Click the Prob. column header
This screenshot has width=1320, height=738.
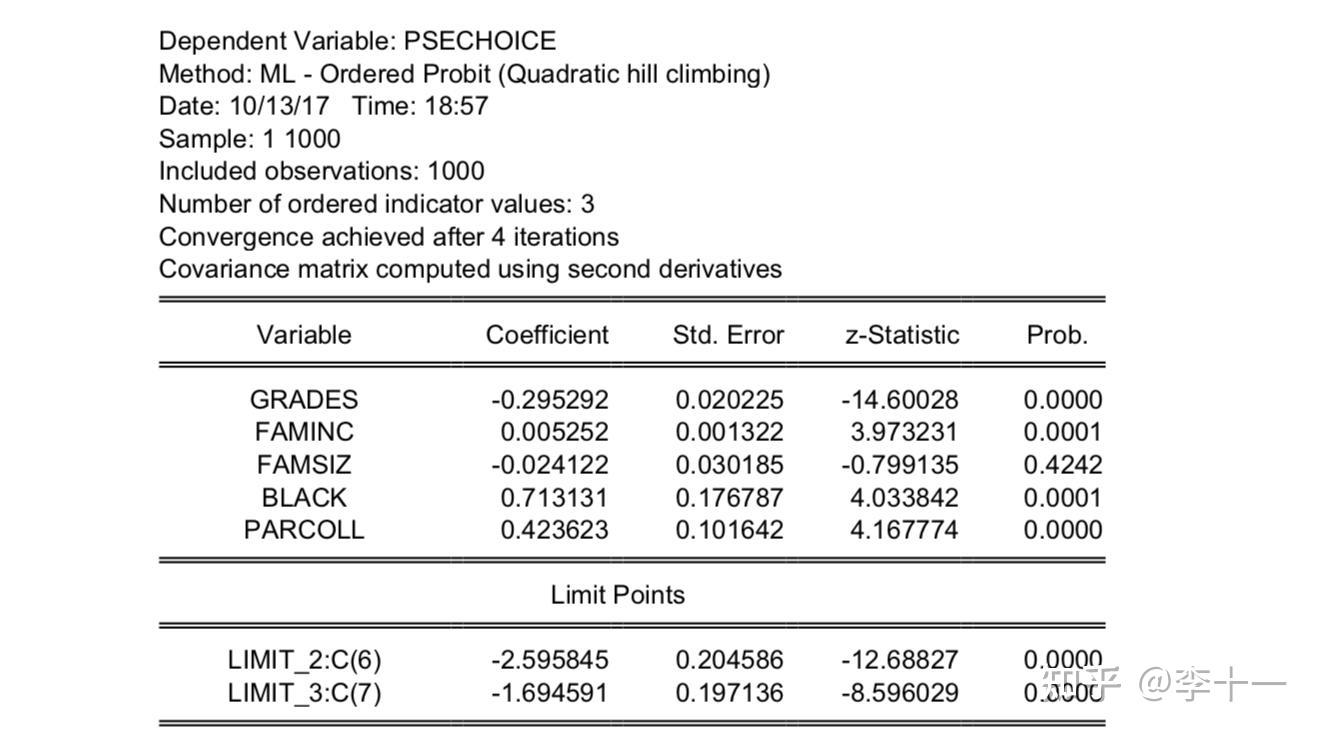point(1057,334)
